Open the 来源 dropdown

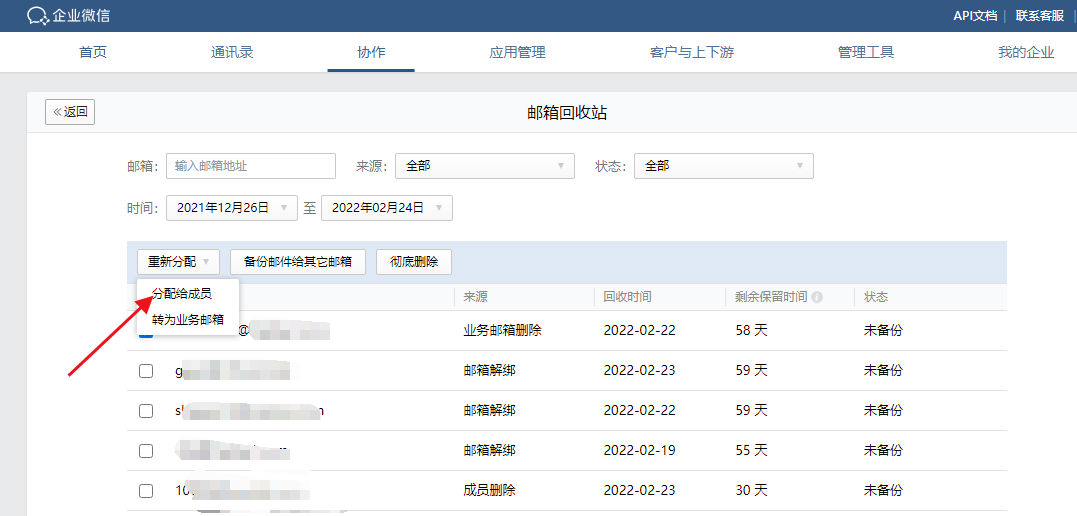click(x=485, y=166)
